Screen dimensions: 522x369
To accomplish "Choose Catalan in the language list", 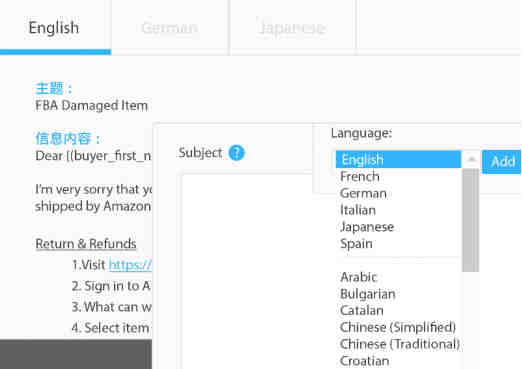I will pos(398,311).
